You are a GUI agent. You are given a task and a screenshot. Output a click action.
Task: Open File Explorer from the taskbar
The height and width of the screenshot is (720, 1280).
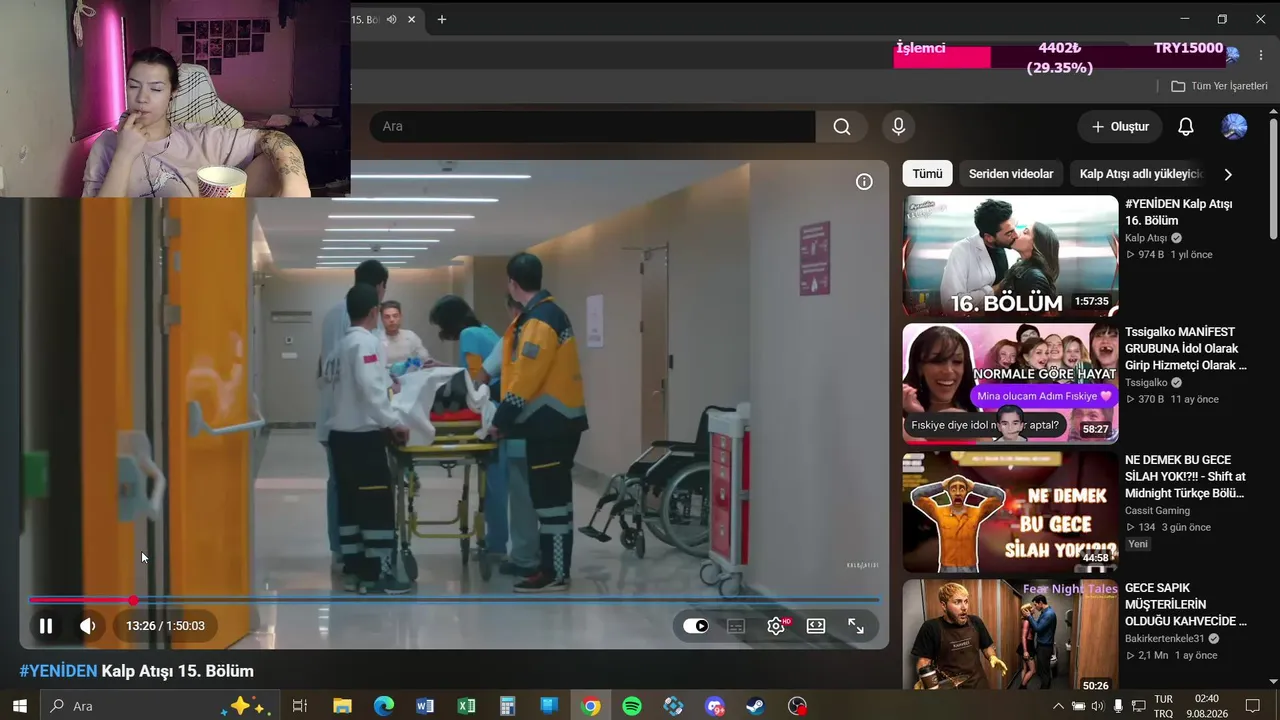point(342,706)
